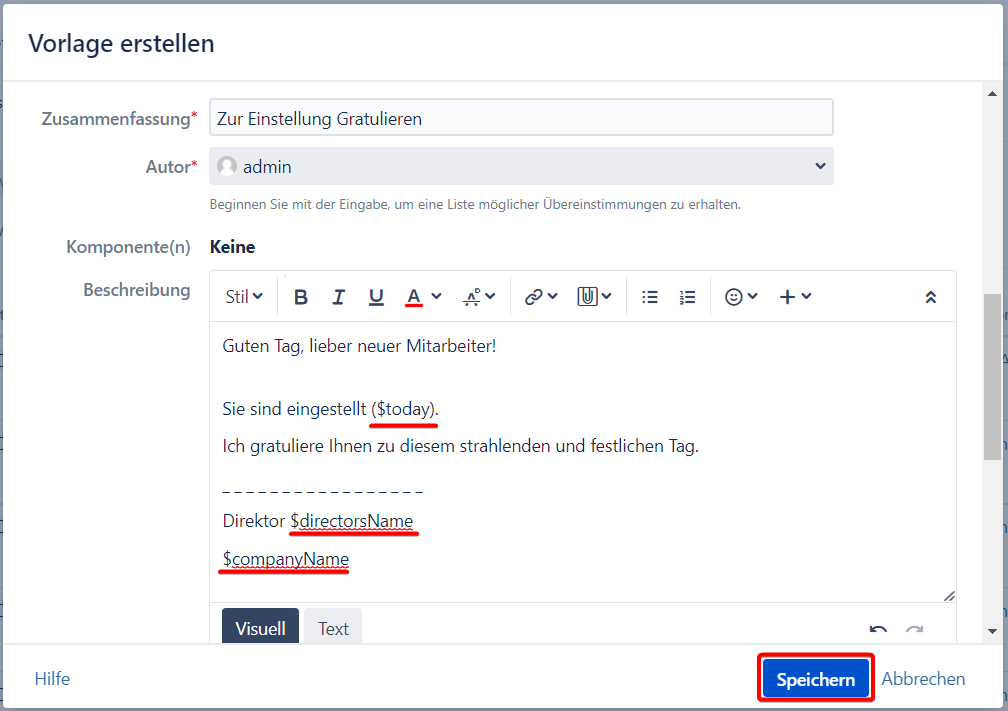1008x711 pixels.
Task: Switch to the Visuell editor tab
Action: tap(260, 628)
